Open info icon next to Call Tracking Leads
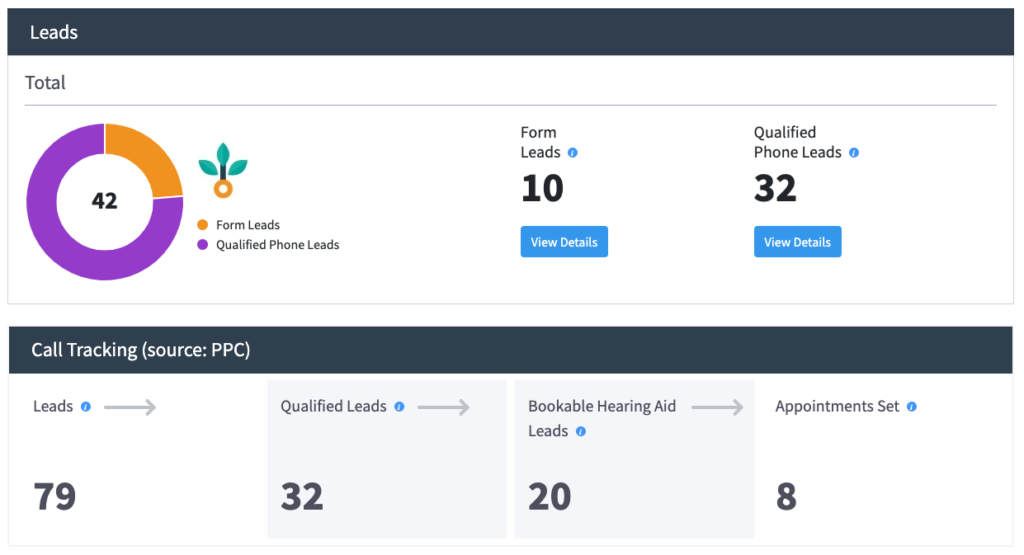 coord(86,407)
